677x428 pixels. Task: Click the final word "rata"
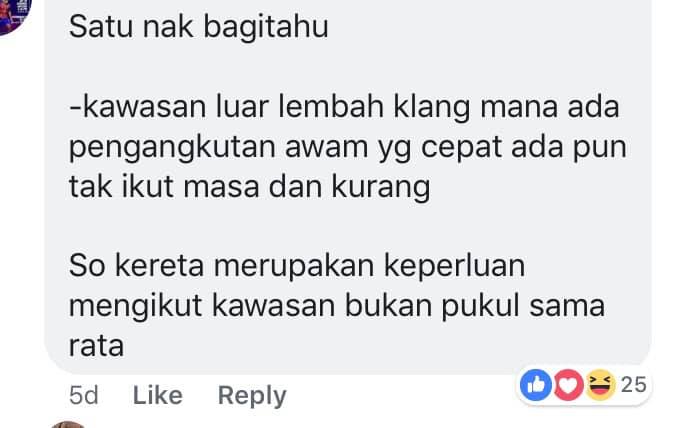[96, 346]
